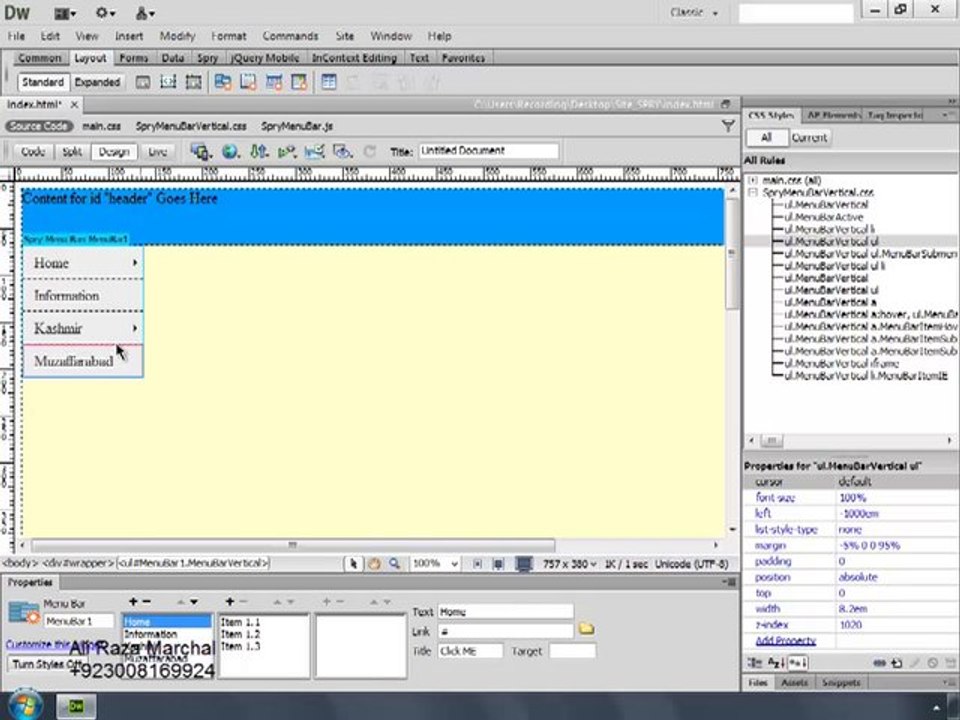
Task: Switch to the jQuery Mobile insert tab
Action: [x=264, y=58]
